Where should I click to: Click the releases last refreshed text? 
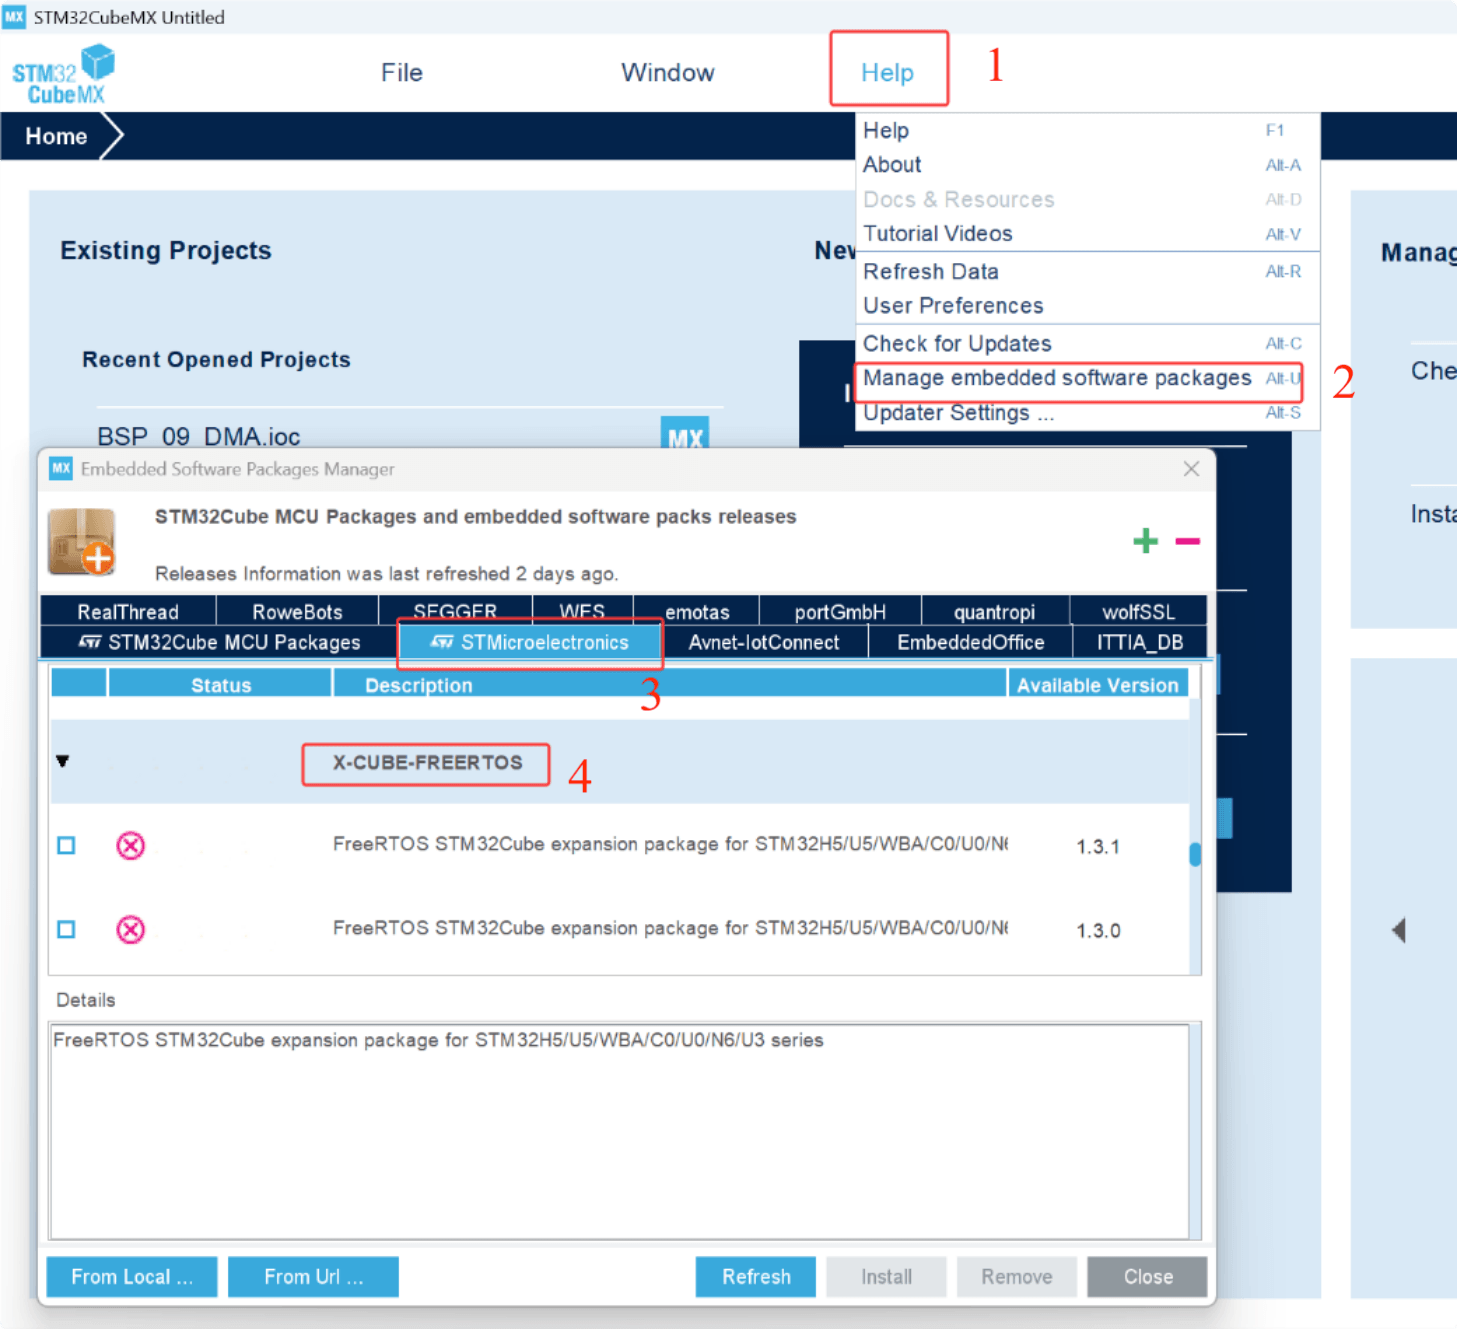coord(386,574)
